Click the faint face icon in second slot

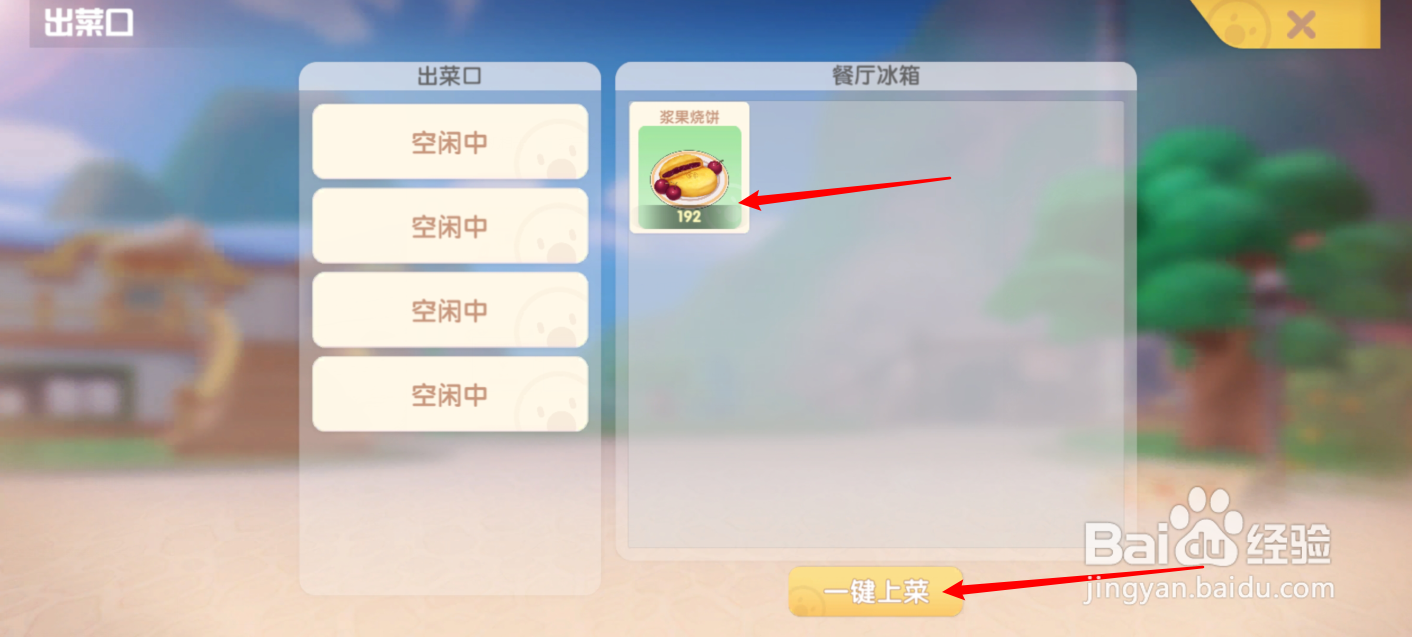click(551, 234)
